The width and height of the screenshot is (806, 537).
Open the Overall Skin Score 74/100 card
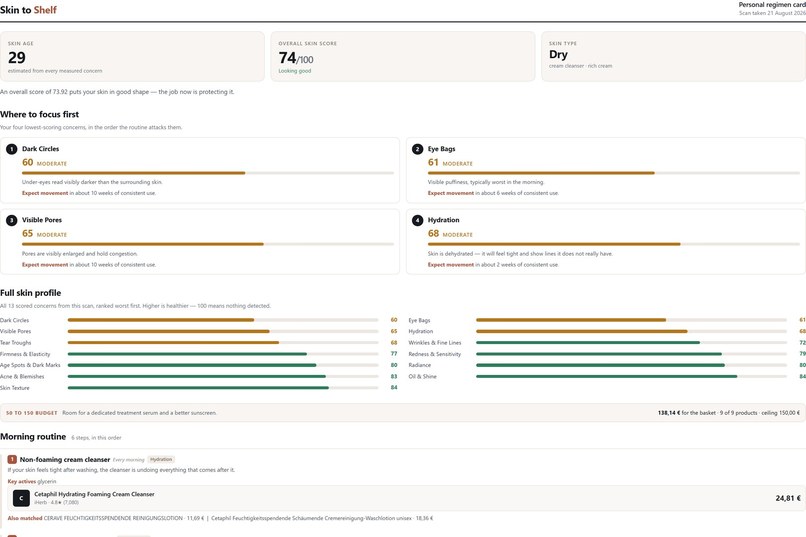pos(402,57)
